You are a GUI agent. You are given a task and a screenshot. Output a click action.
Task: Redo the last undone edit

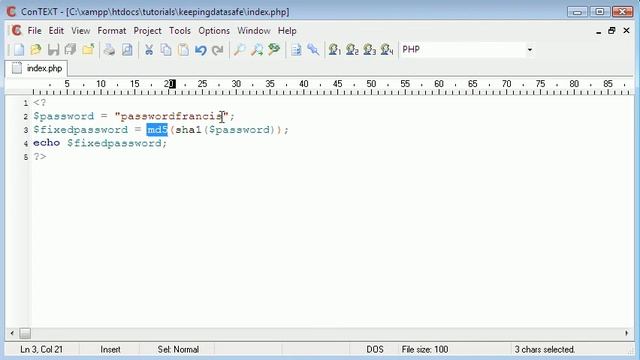click(218, 50)
